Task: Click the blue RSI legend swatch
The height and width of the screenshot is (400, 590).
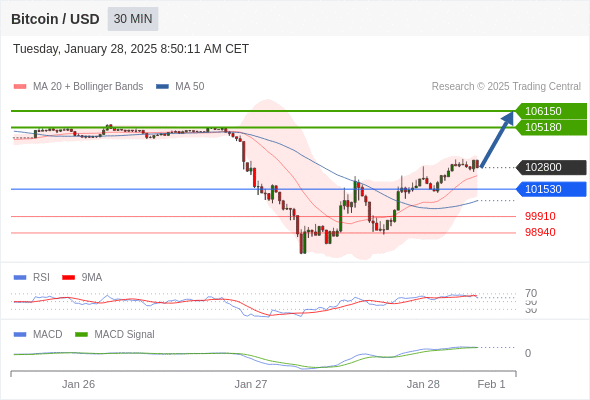Action: click(x=20, y=278)
